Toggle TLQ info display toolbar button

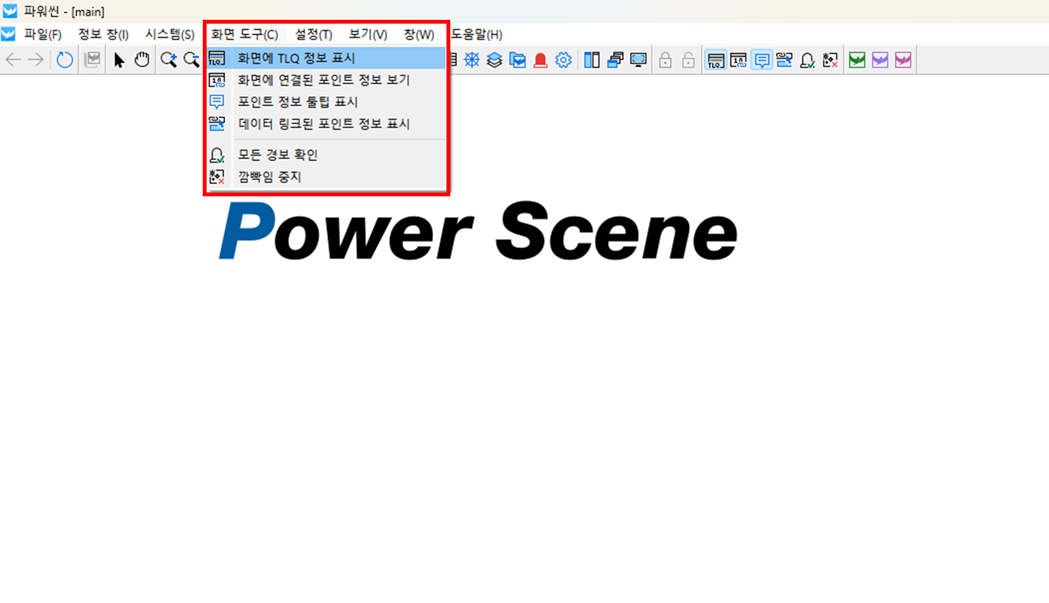(716, 60)
